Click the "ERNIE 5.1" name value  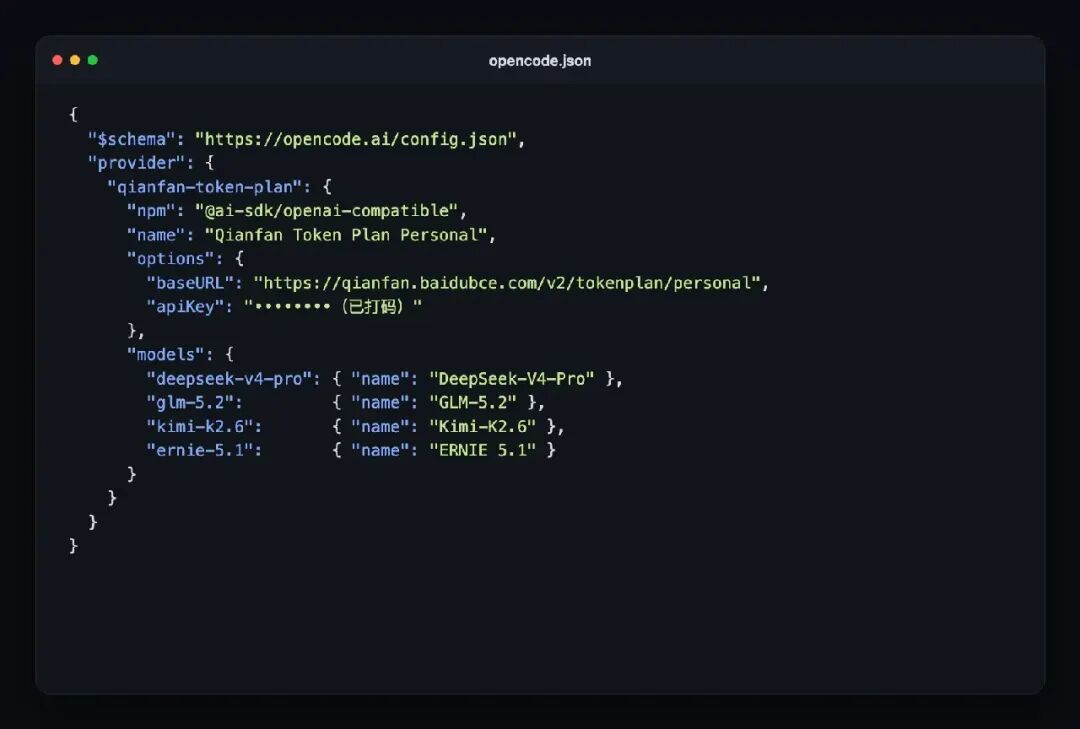click(x=482, y=451)
